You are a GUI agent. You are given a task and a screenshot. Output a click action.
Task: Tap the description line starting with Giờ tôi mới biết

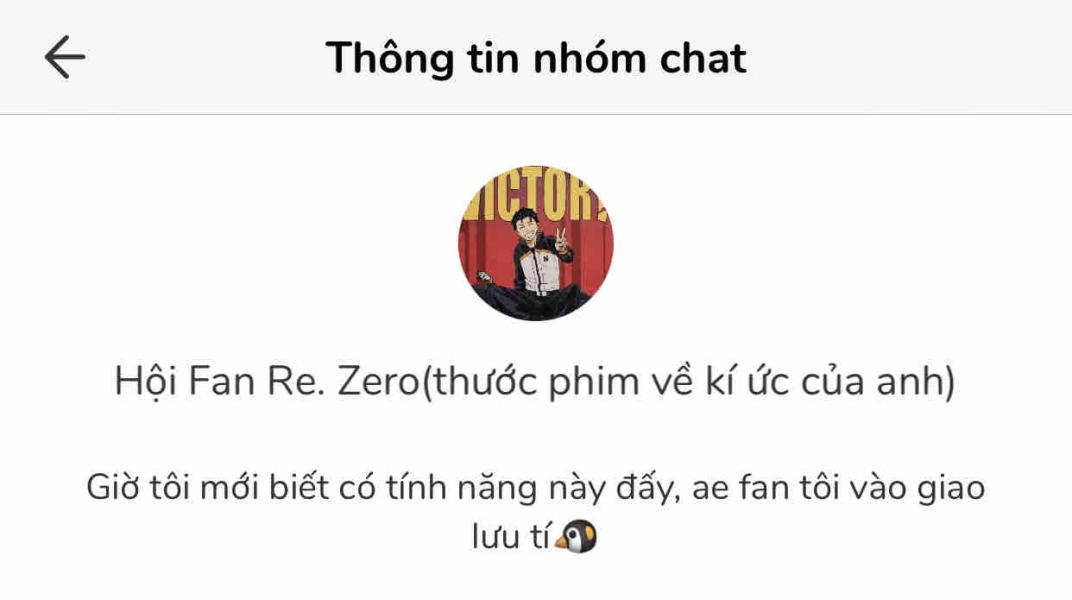click(x=535, y=488)
